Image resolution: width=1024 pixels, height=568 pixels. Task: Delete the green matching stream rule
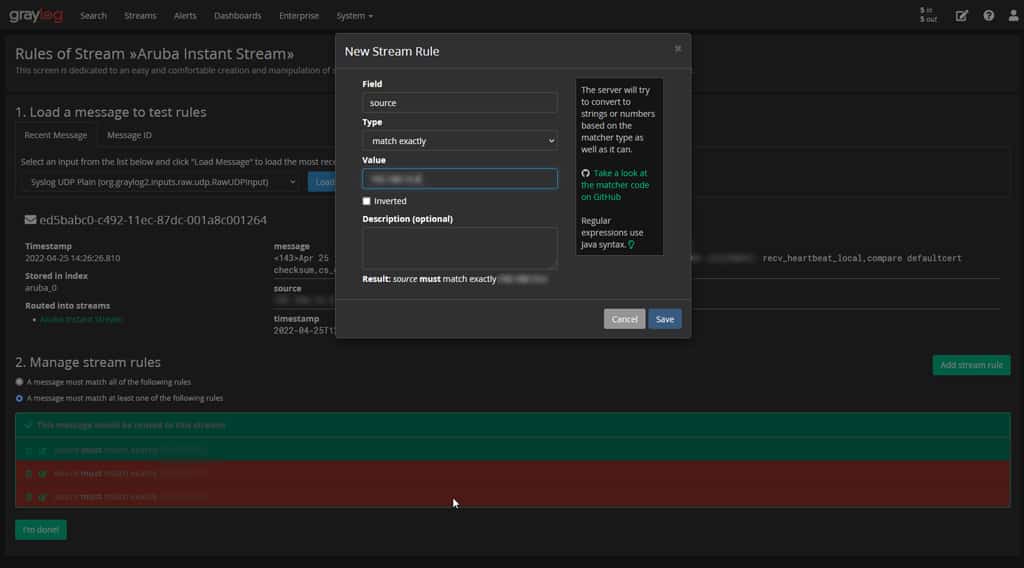[28, 450]
